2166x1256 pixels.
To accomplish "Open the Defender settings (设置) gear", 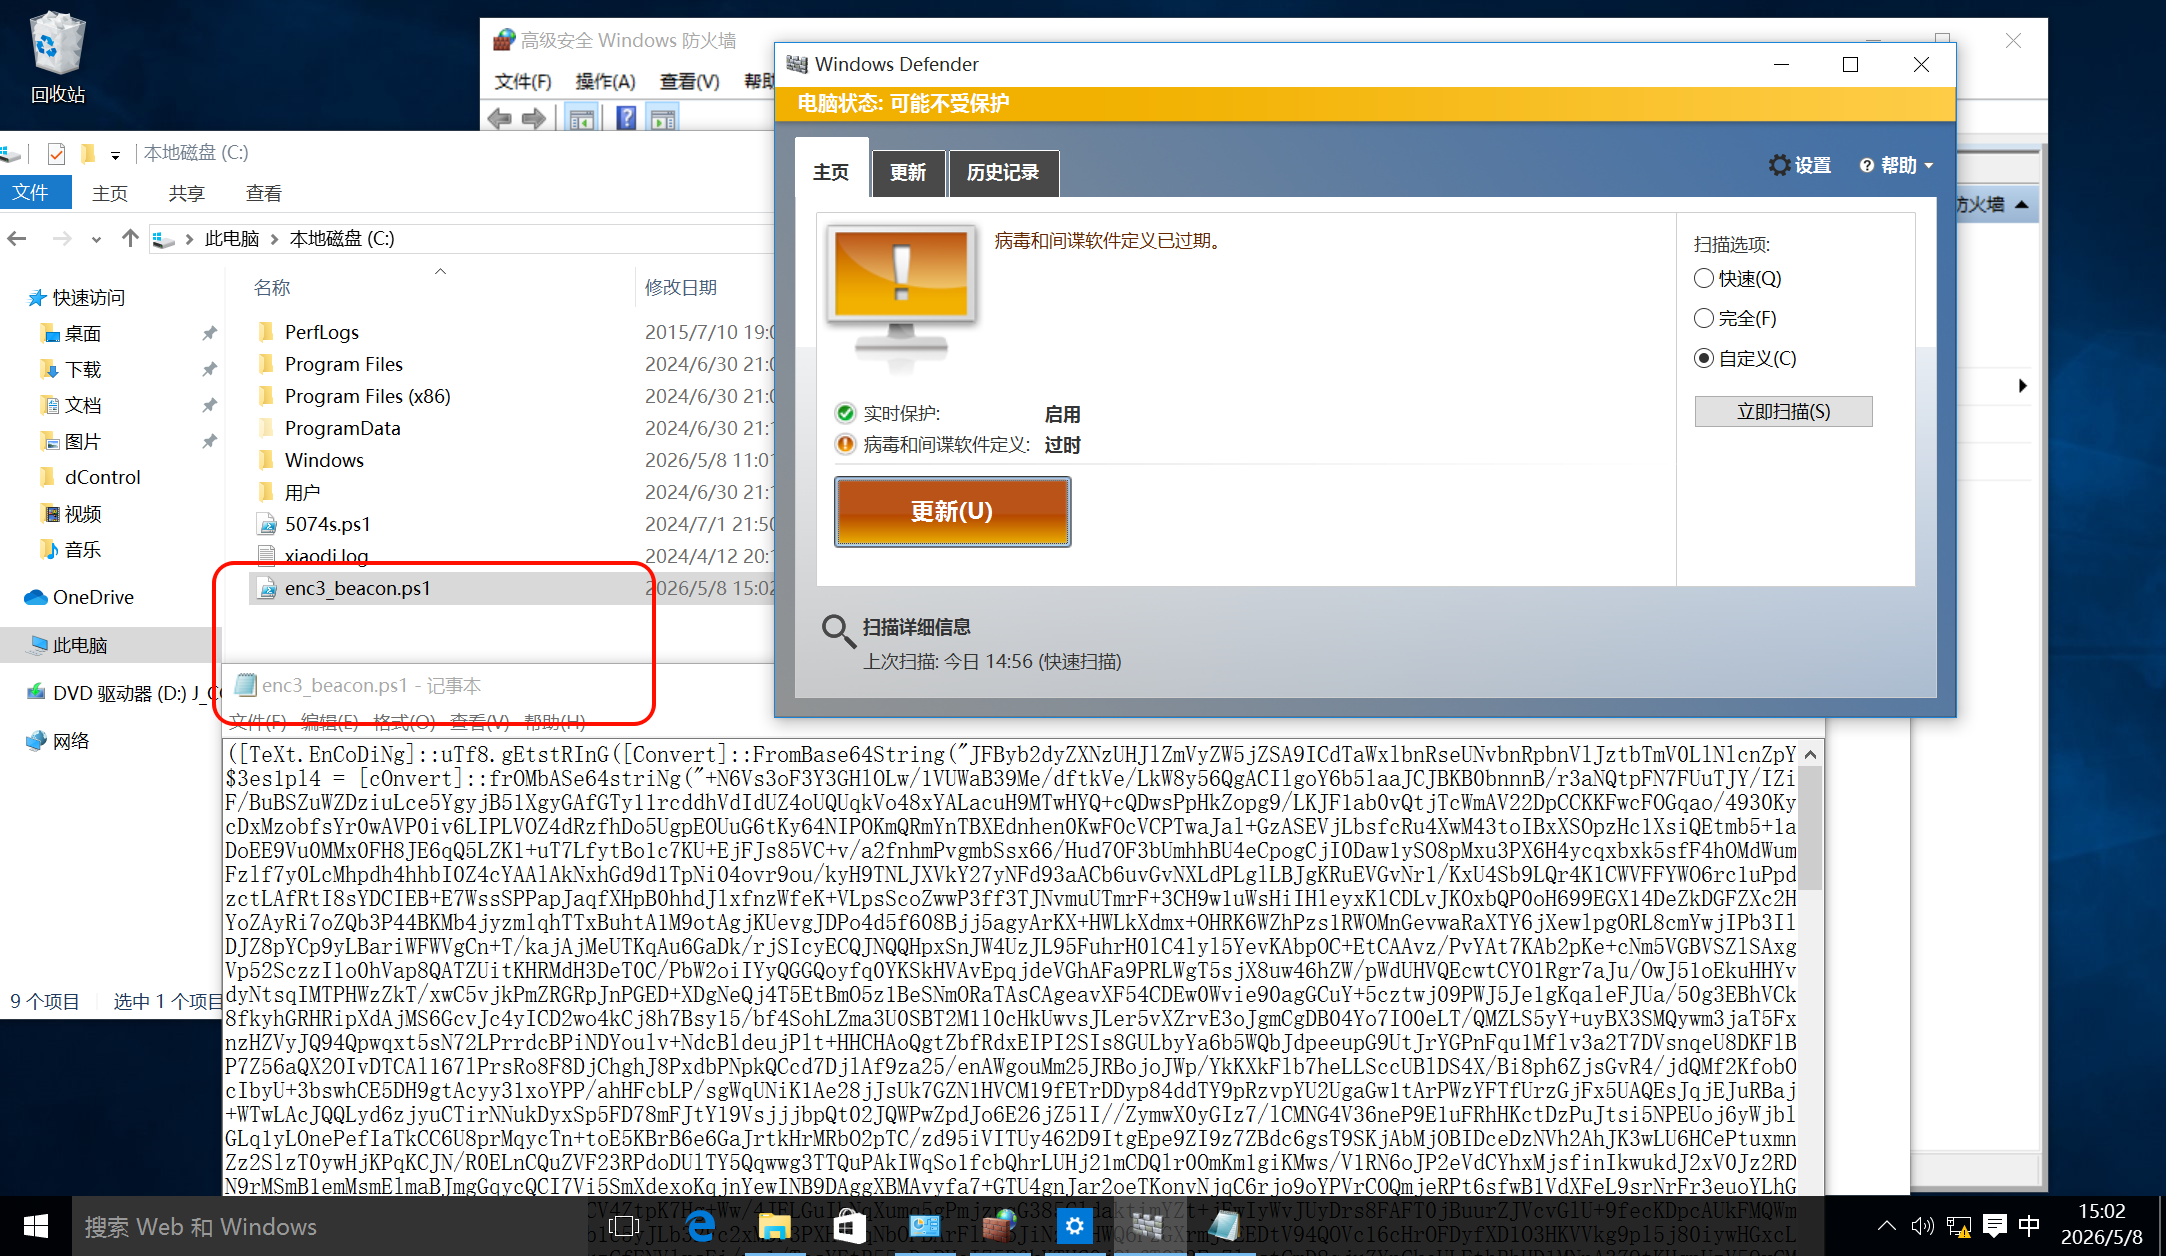I will (1799, 165).
